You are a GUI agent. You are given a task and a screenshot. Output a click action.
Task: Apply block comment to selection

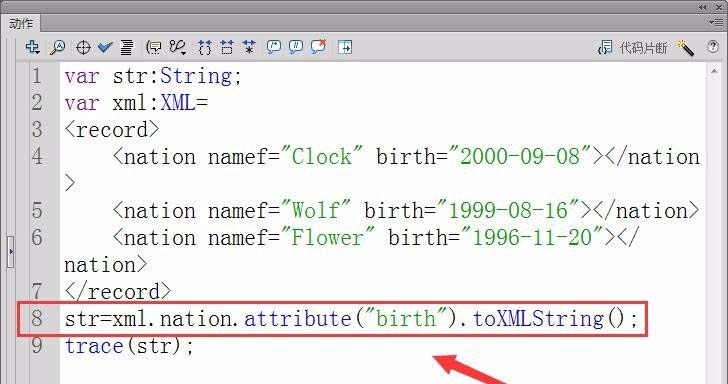[273, 46]
